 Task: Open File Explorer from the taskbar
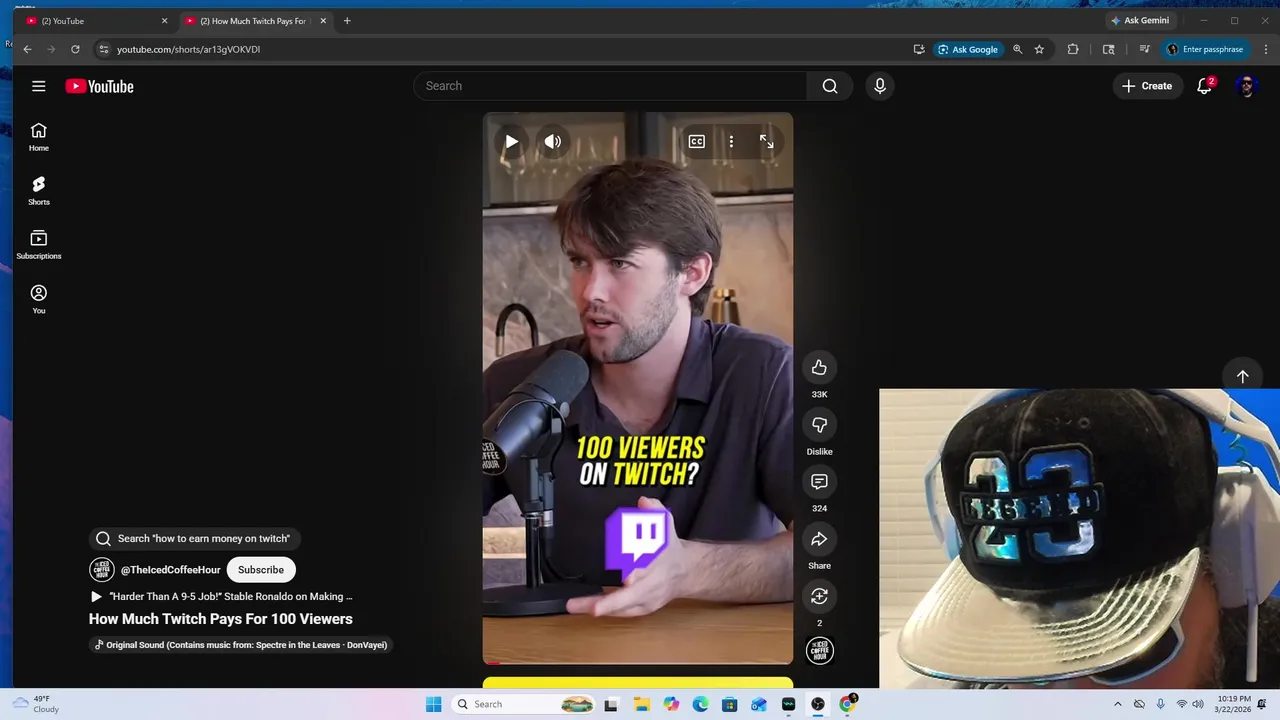[x=641, y=704]
